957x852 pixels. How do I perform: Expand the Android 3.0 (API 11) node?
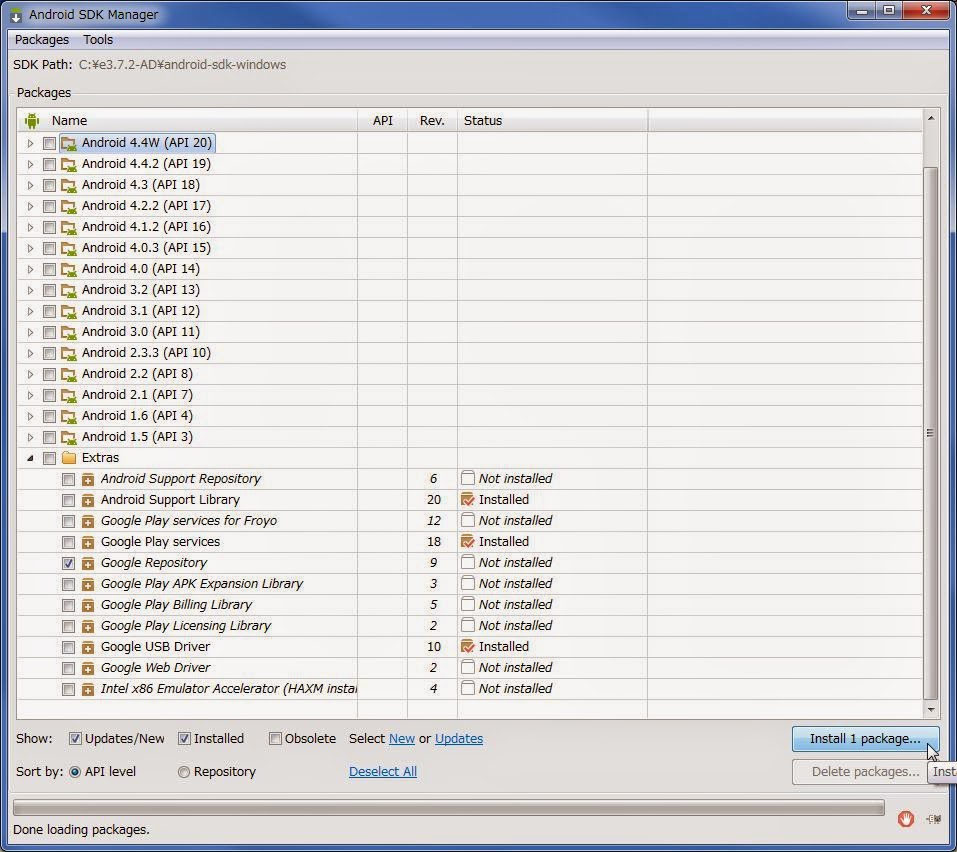[30, 333]
